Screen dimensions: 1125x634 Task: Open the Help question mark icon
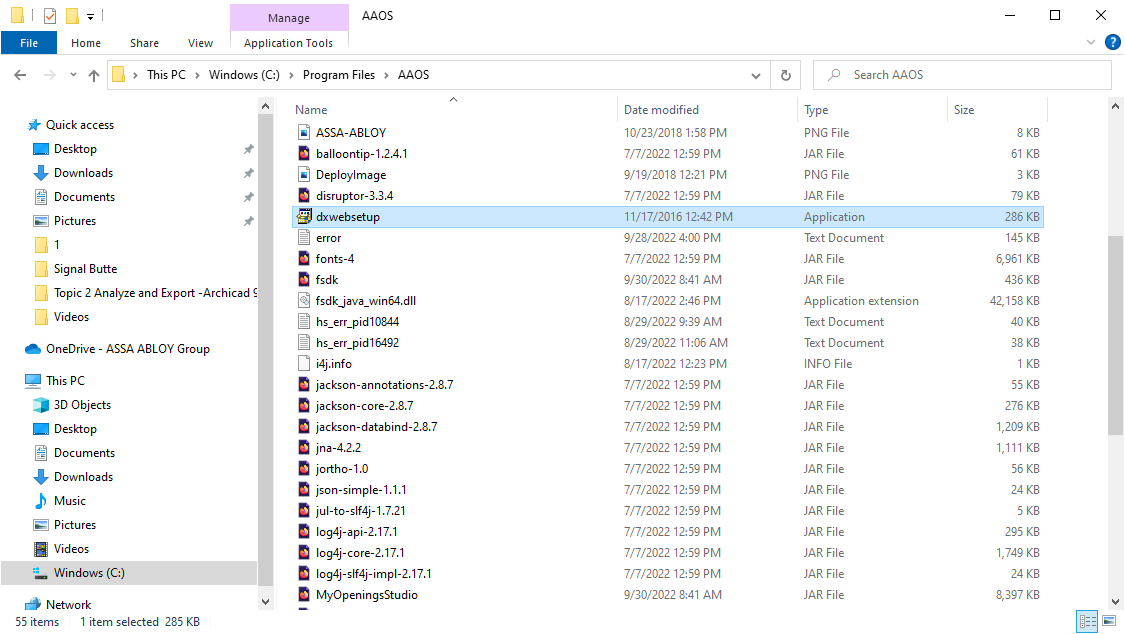tap(1113, 42)
